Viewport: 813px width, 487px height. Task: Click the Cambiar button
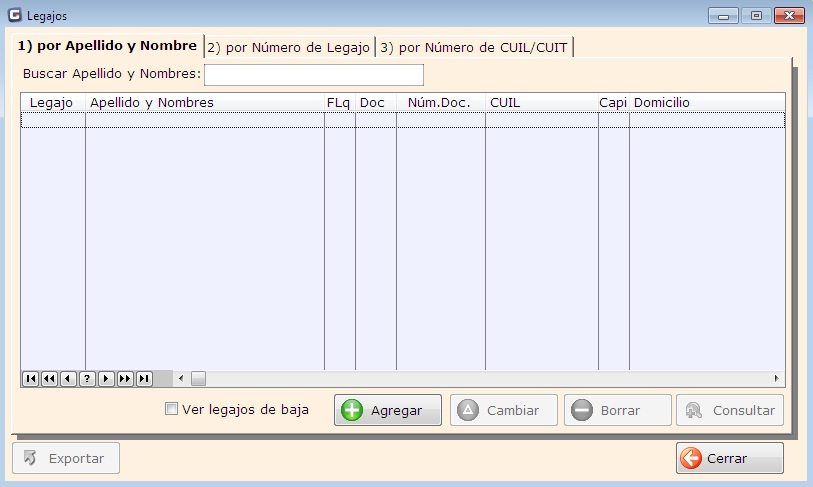pos(503,410)
